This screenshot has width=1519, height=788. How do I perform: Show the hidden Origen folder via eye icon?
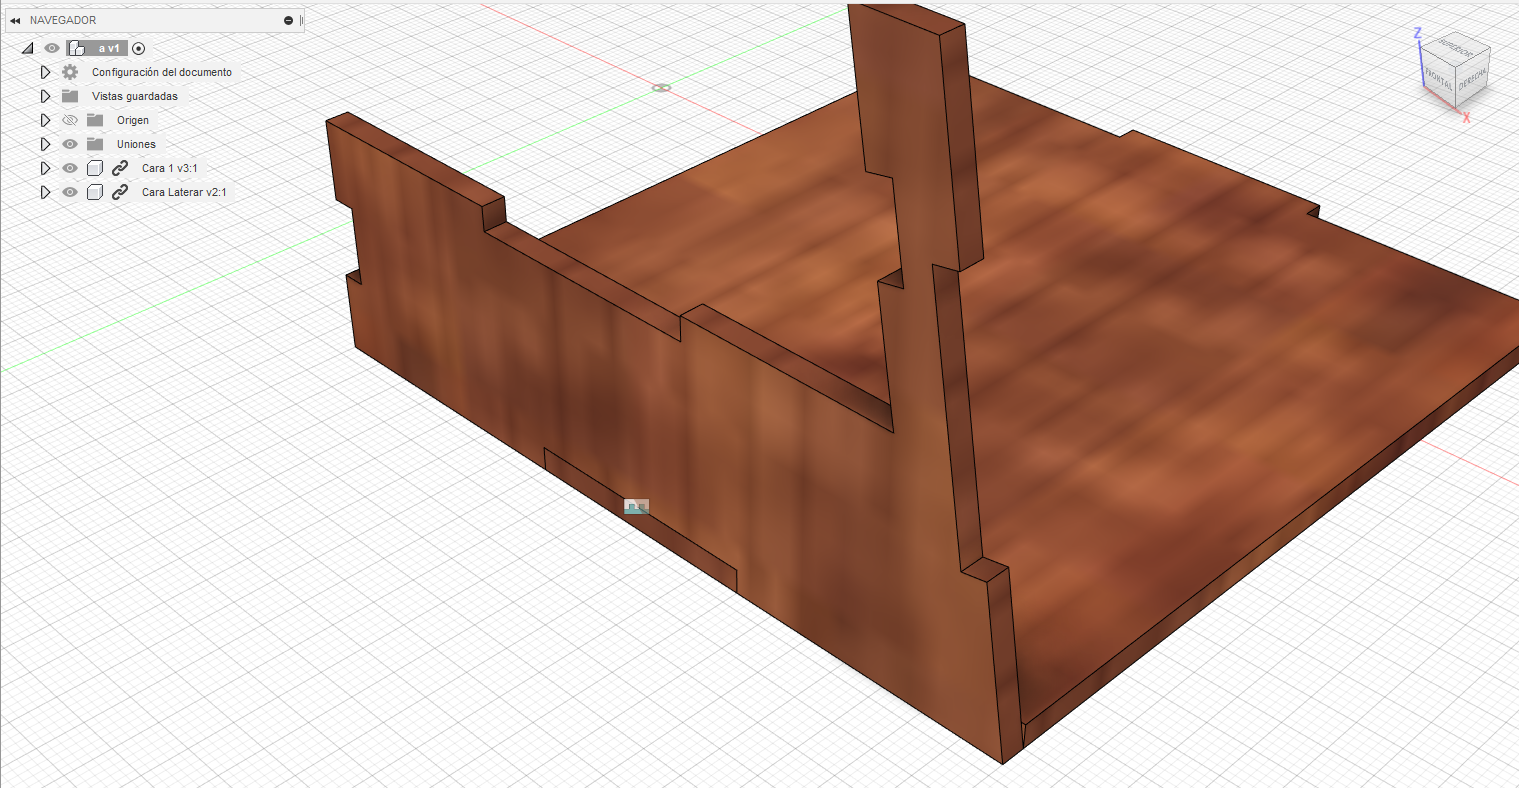[70, 120]
